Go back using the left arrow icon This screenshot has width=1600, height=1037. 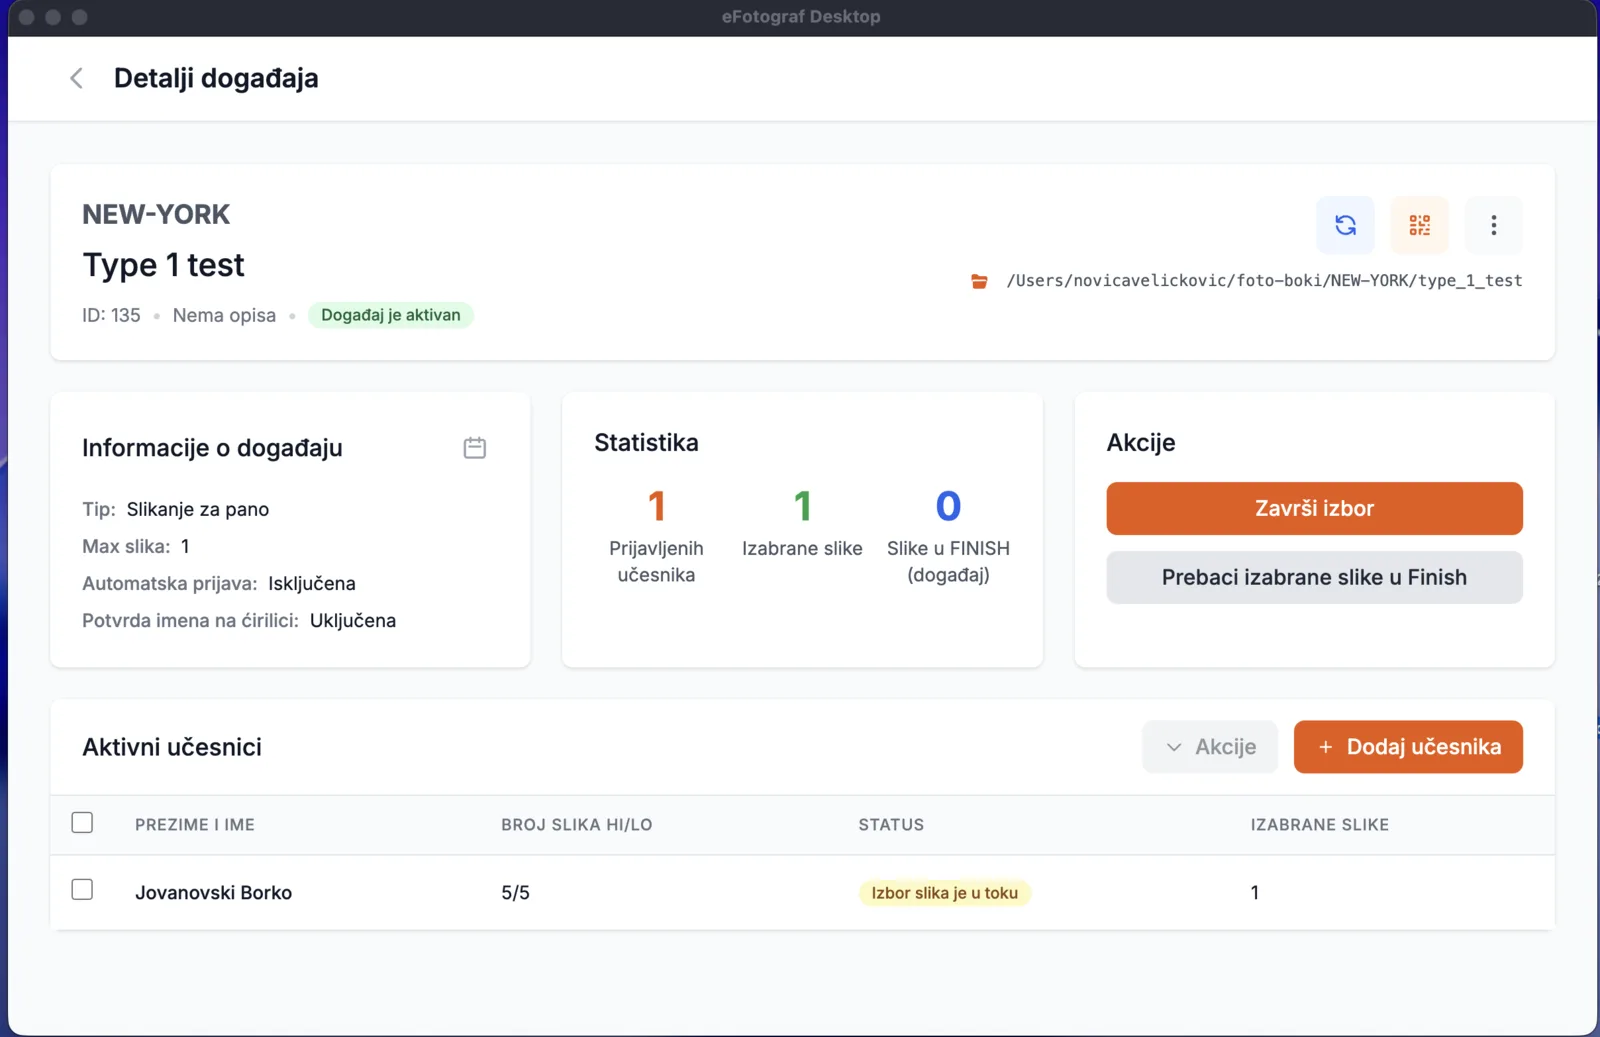click(76, 78)
